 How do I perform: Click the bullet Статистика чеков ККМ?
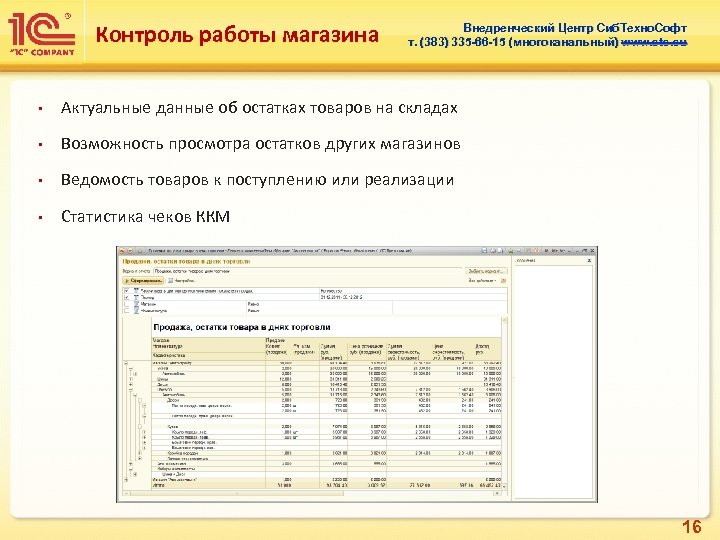[x=145, y=216]
